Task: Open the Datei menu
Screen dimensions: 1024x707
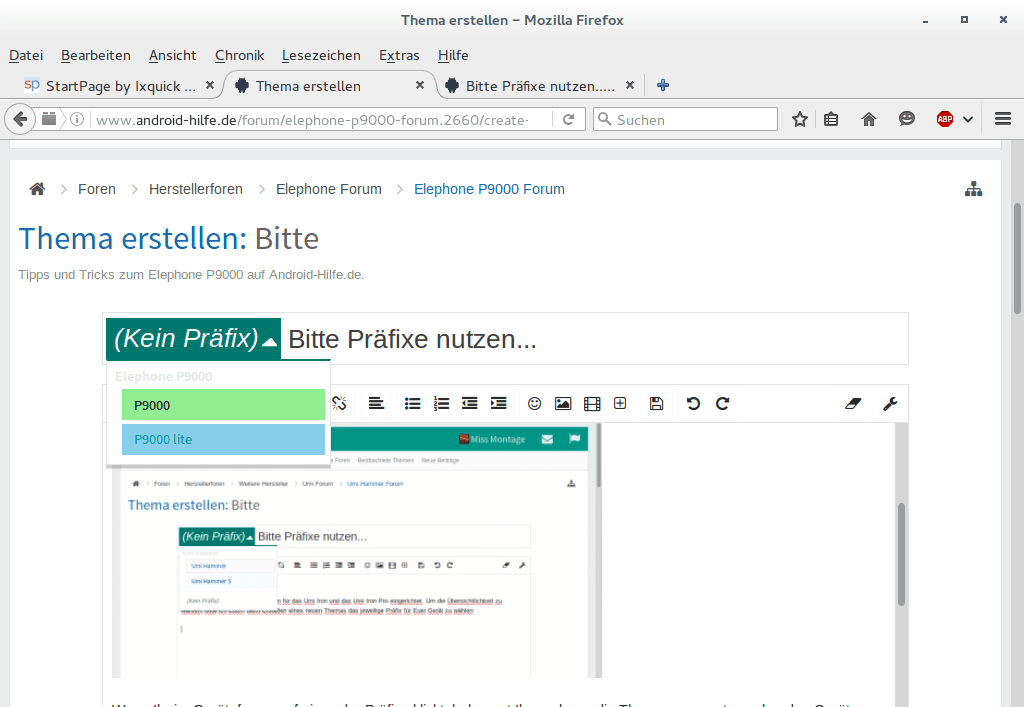Action: tap(26, 55)
